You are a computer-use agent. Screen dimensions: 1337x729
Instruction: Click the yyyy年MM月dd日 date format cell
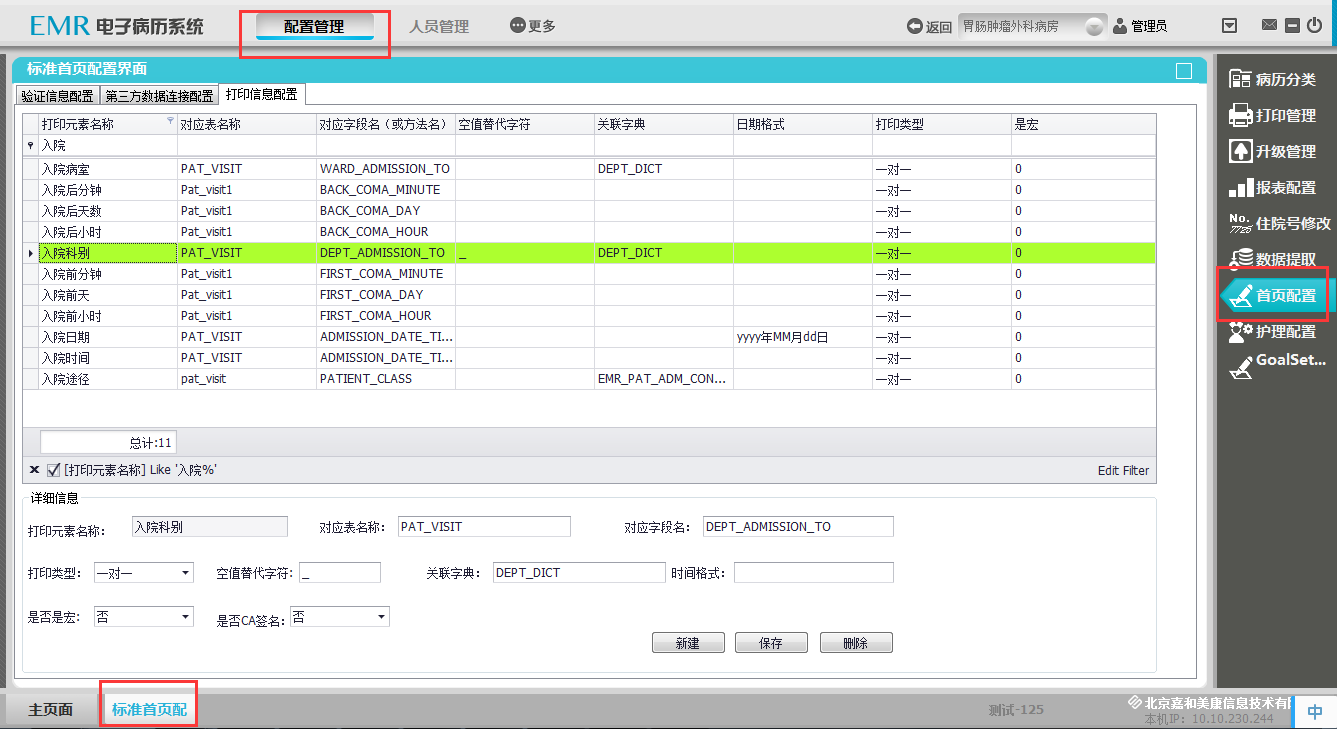803,337
